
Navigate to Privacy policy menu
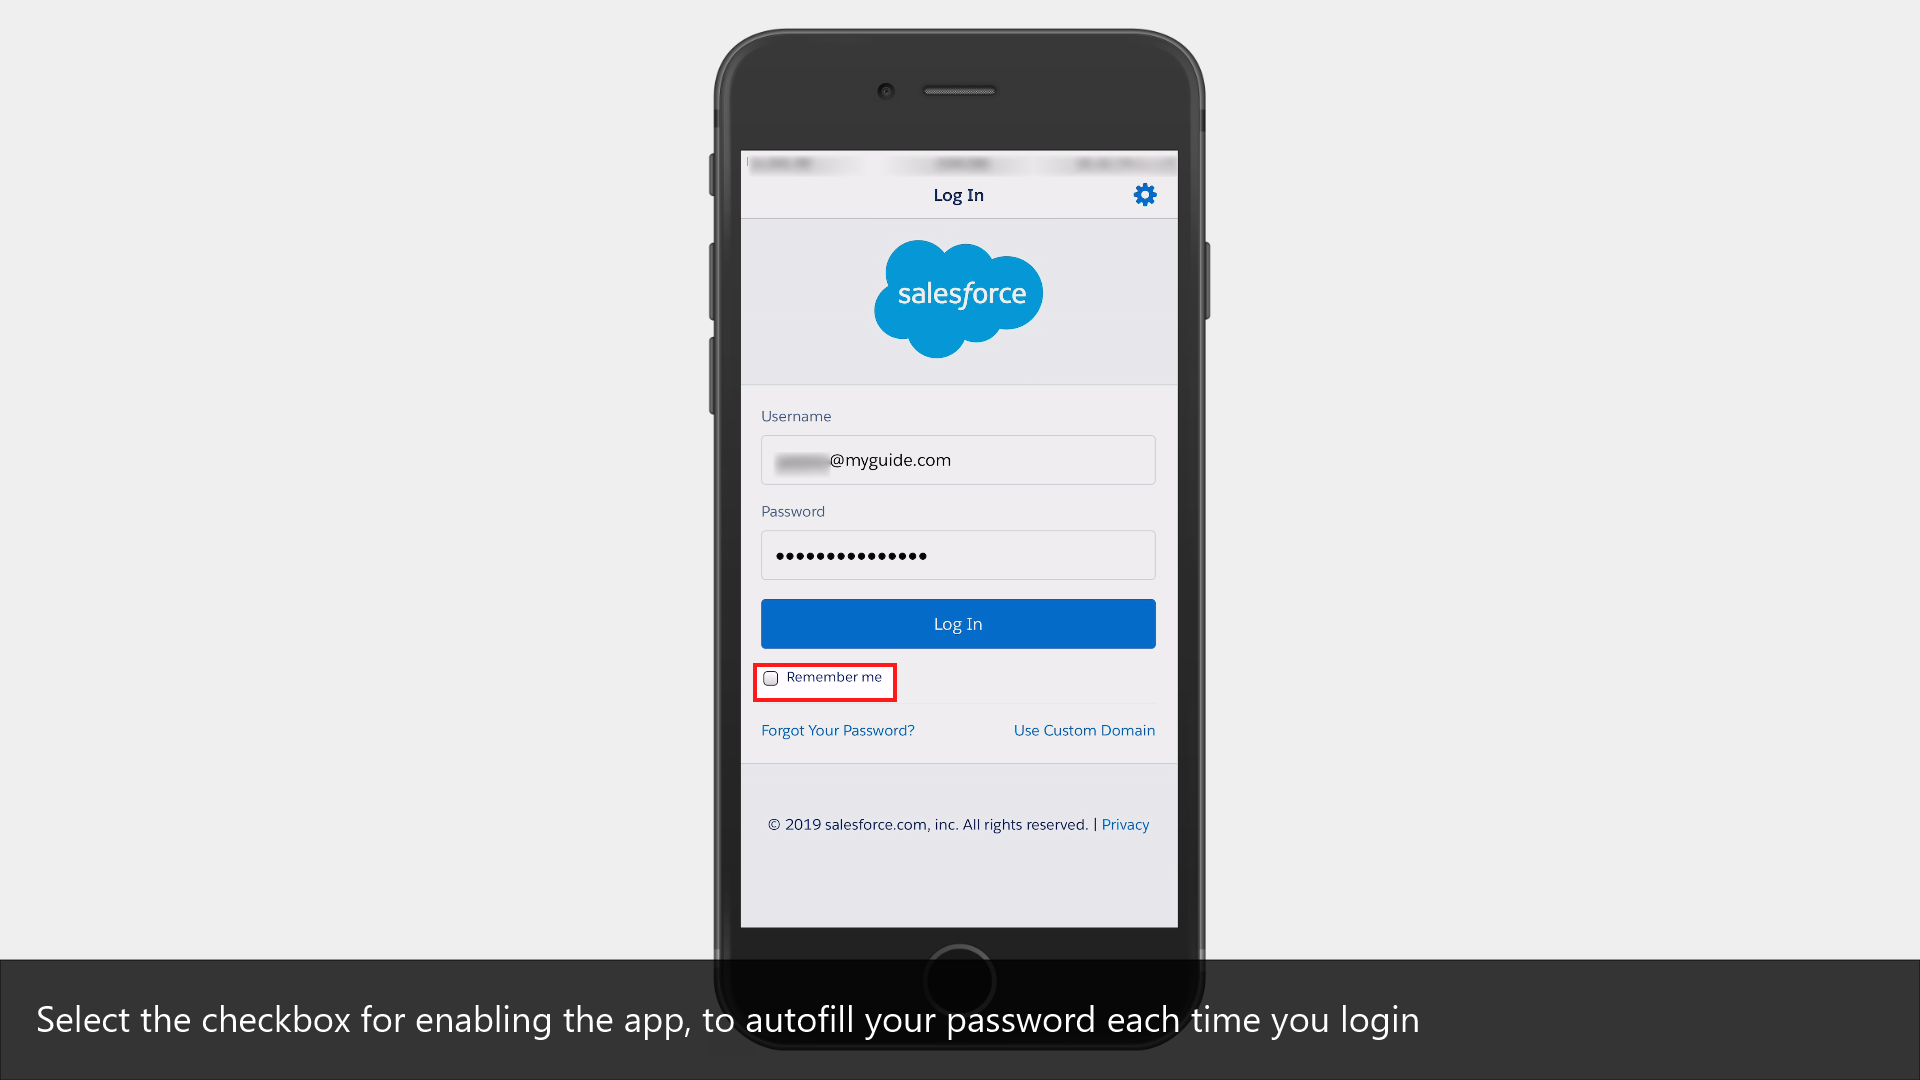click(x=1125, y=824)
